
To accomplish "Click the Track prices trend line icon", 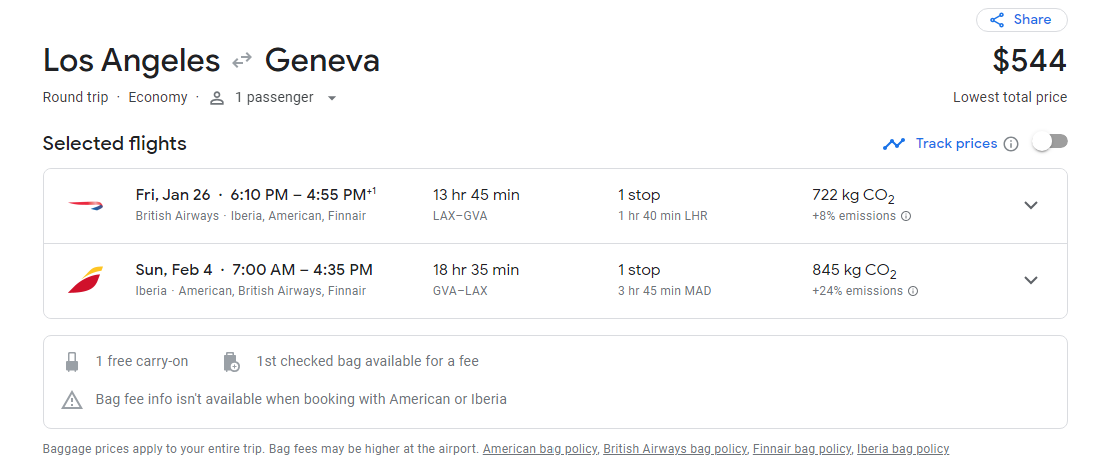I will click(894, 144).
